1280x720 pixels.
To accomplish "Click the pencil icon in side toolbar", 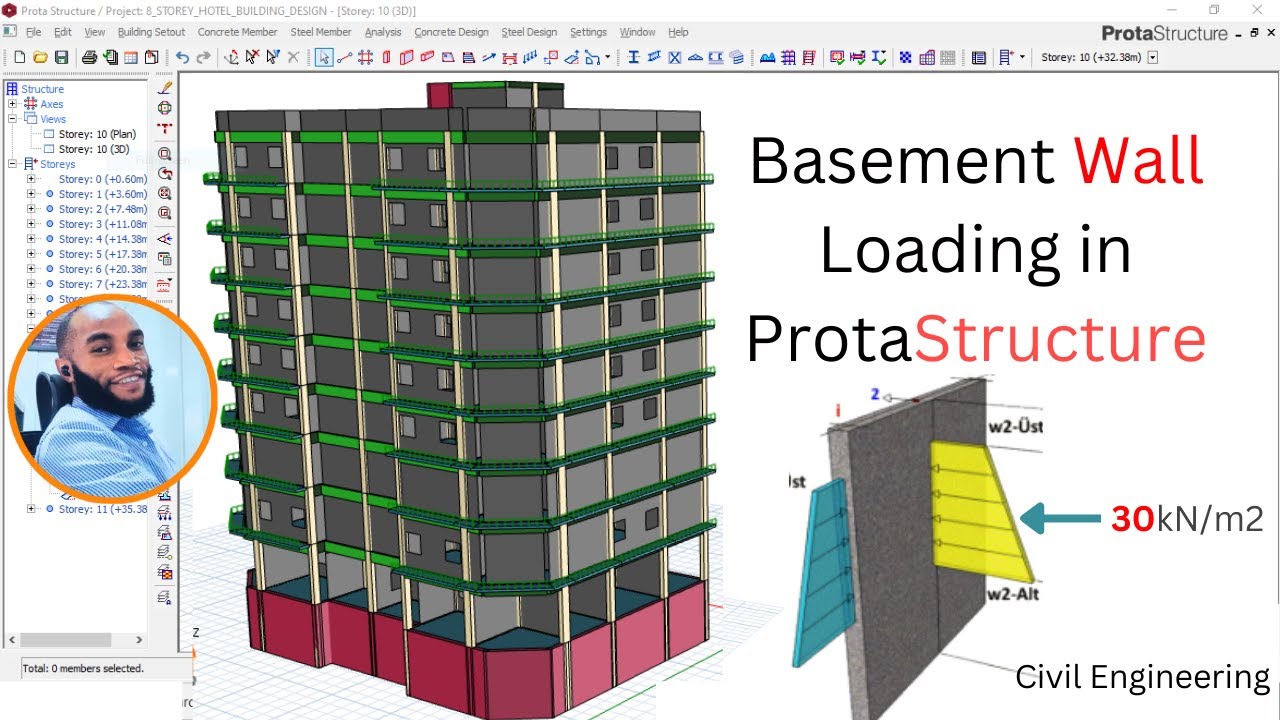I will 166,88.
